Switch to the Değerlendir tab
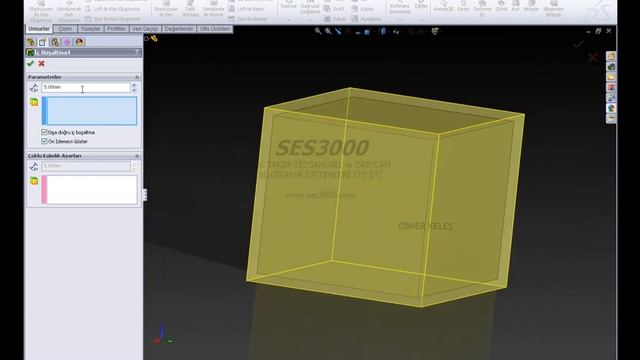The height and width of the screenshot is (360, 640). [179, 29]
